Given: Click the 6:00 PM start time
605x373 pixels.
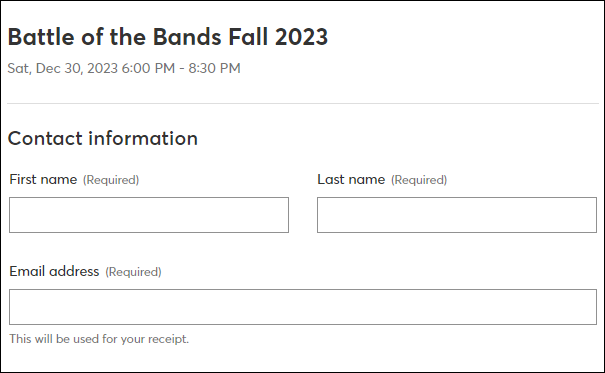Looking at the screenshot, I should coord(148,68).
